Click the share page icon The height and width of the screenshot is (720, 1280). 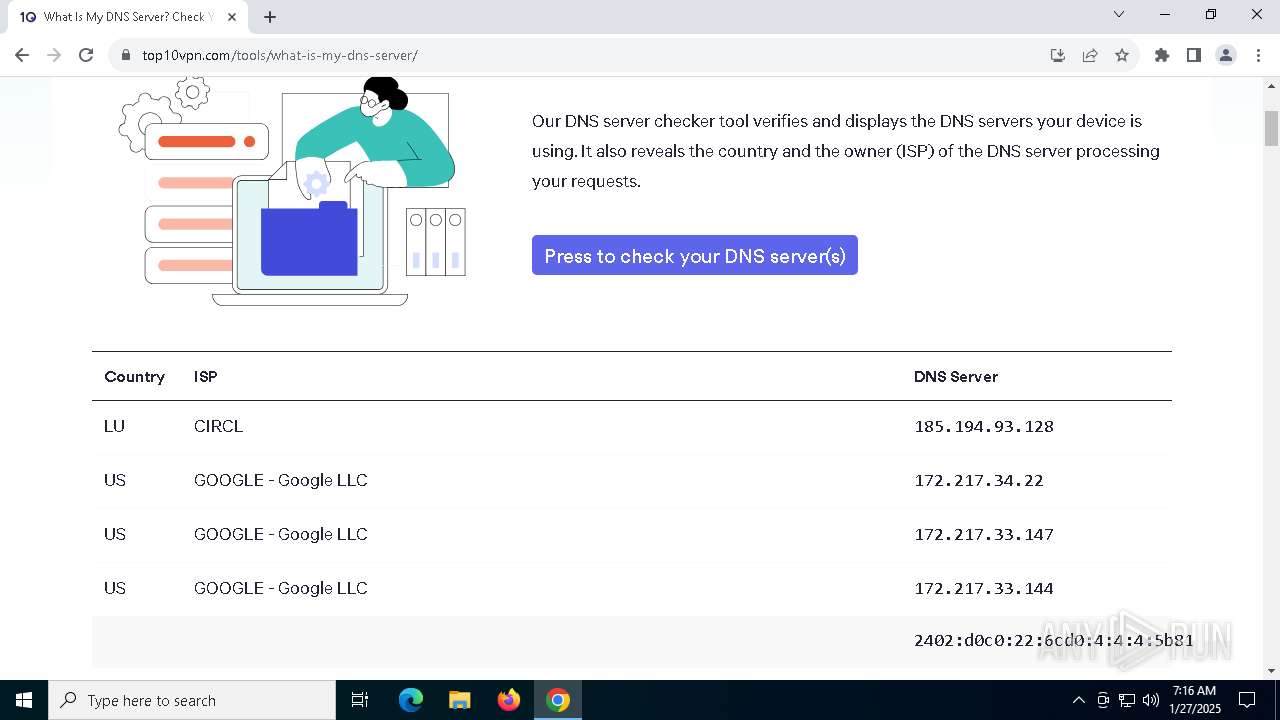point(1090,55)
